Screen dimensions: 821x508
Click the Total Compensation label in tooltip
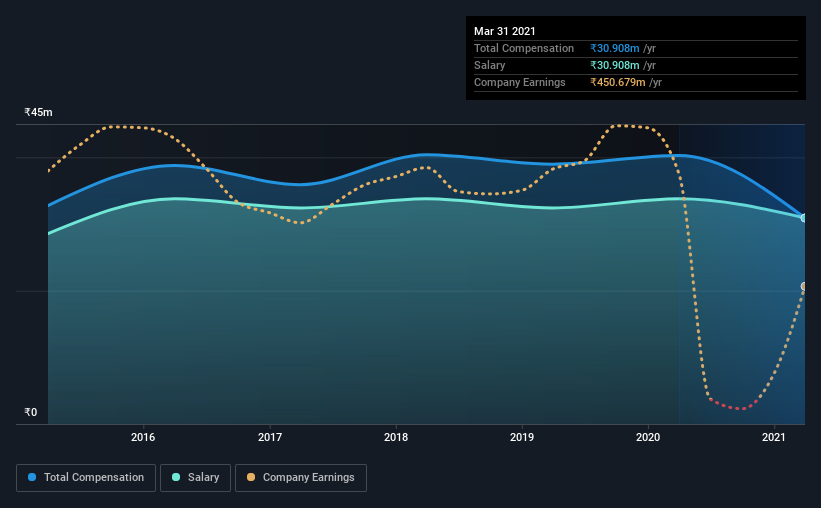tap(524, 48)
